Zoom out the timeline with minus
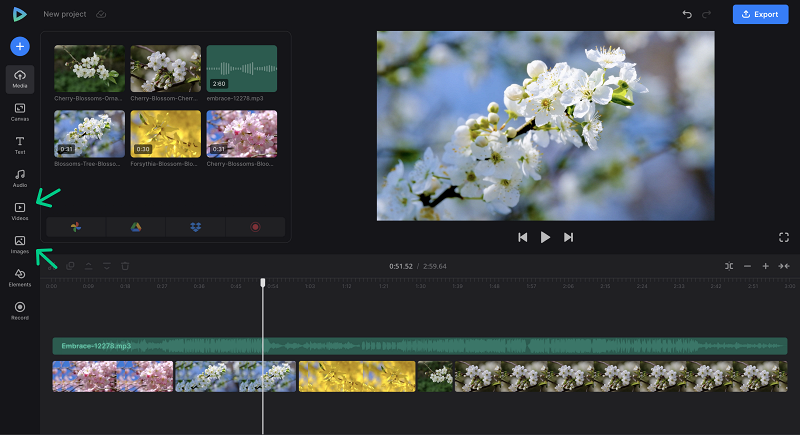This screenshot has width=800, height=435. [x=747, y=266]
